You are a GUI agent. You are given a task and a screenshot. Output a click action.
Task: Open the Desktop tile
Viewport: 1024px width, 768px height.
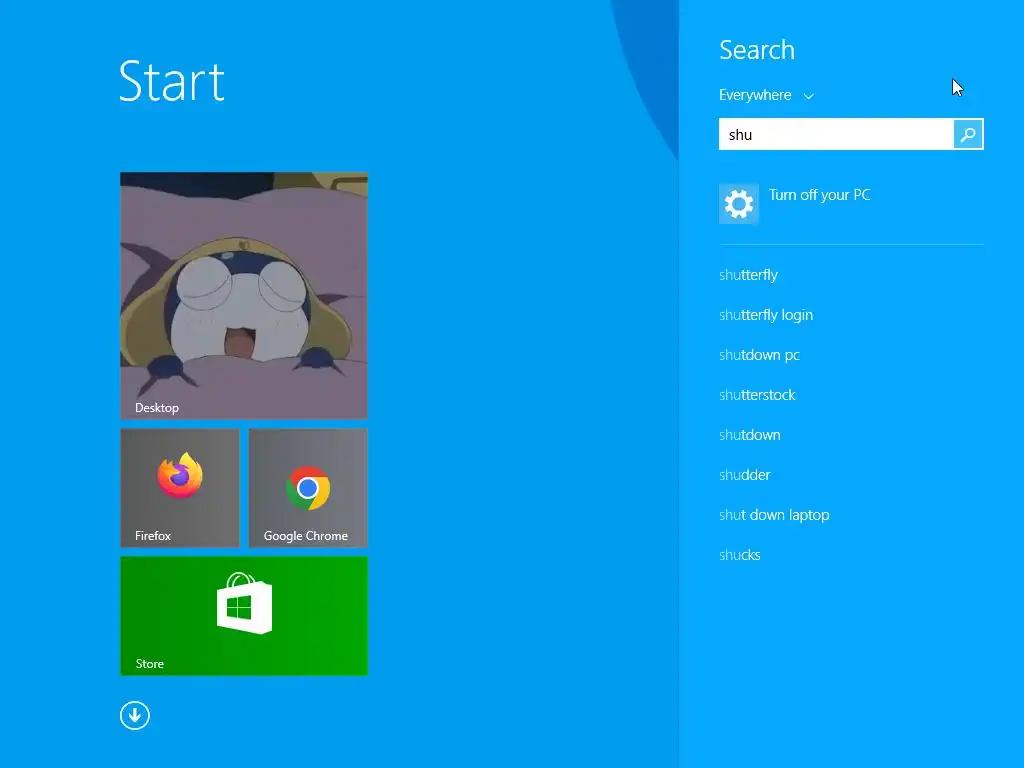tap(244, 295)
